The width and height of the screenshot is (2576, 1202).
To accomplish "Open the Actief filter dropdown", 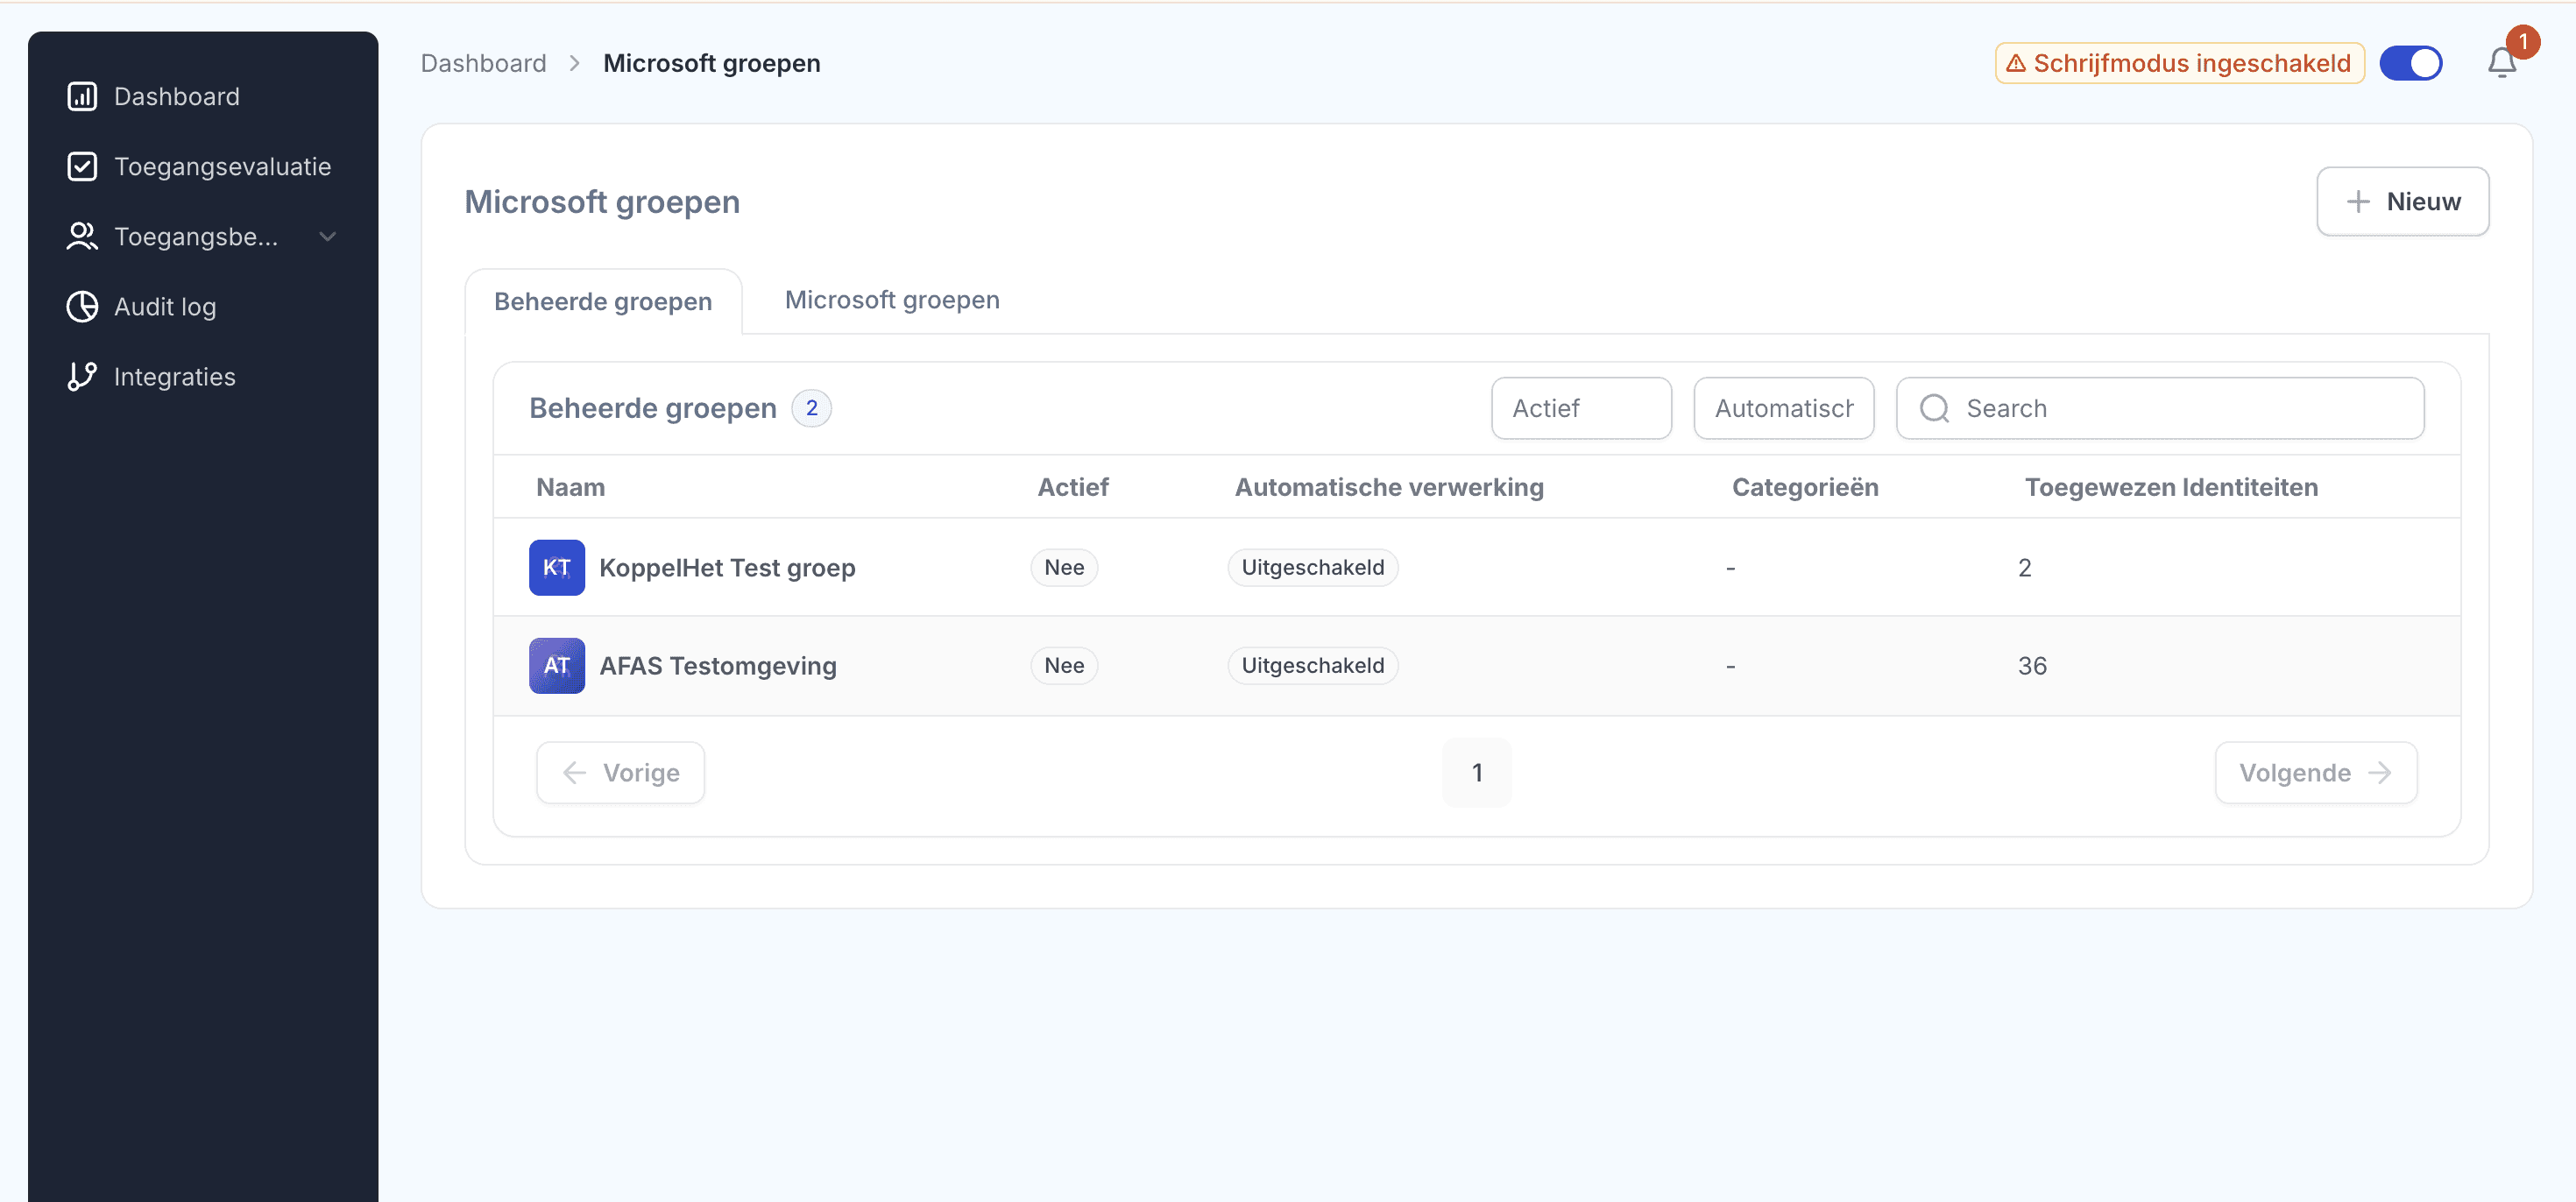I will click(1580, 408).
